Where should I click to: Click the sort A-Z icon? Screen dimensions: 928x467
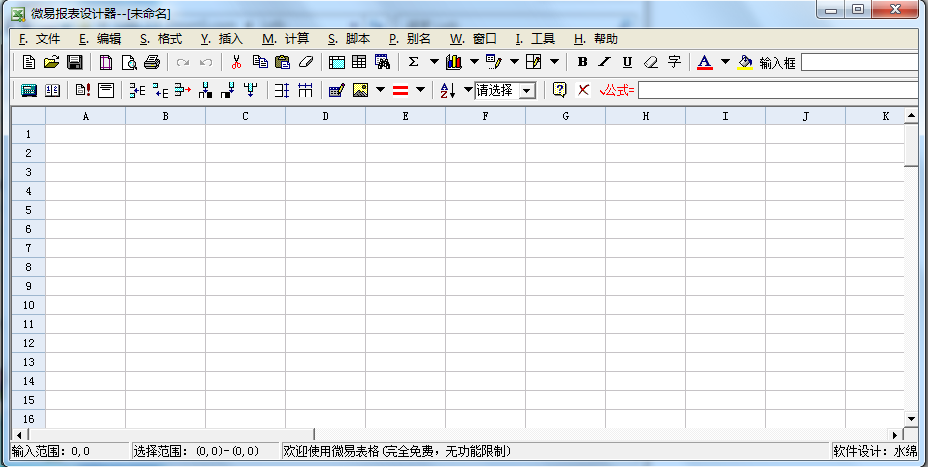(448, 90)
